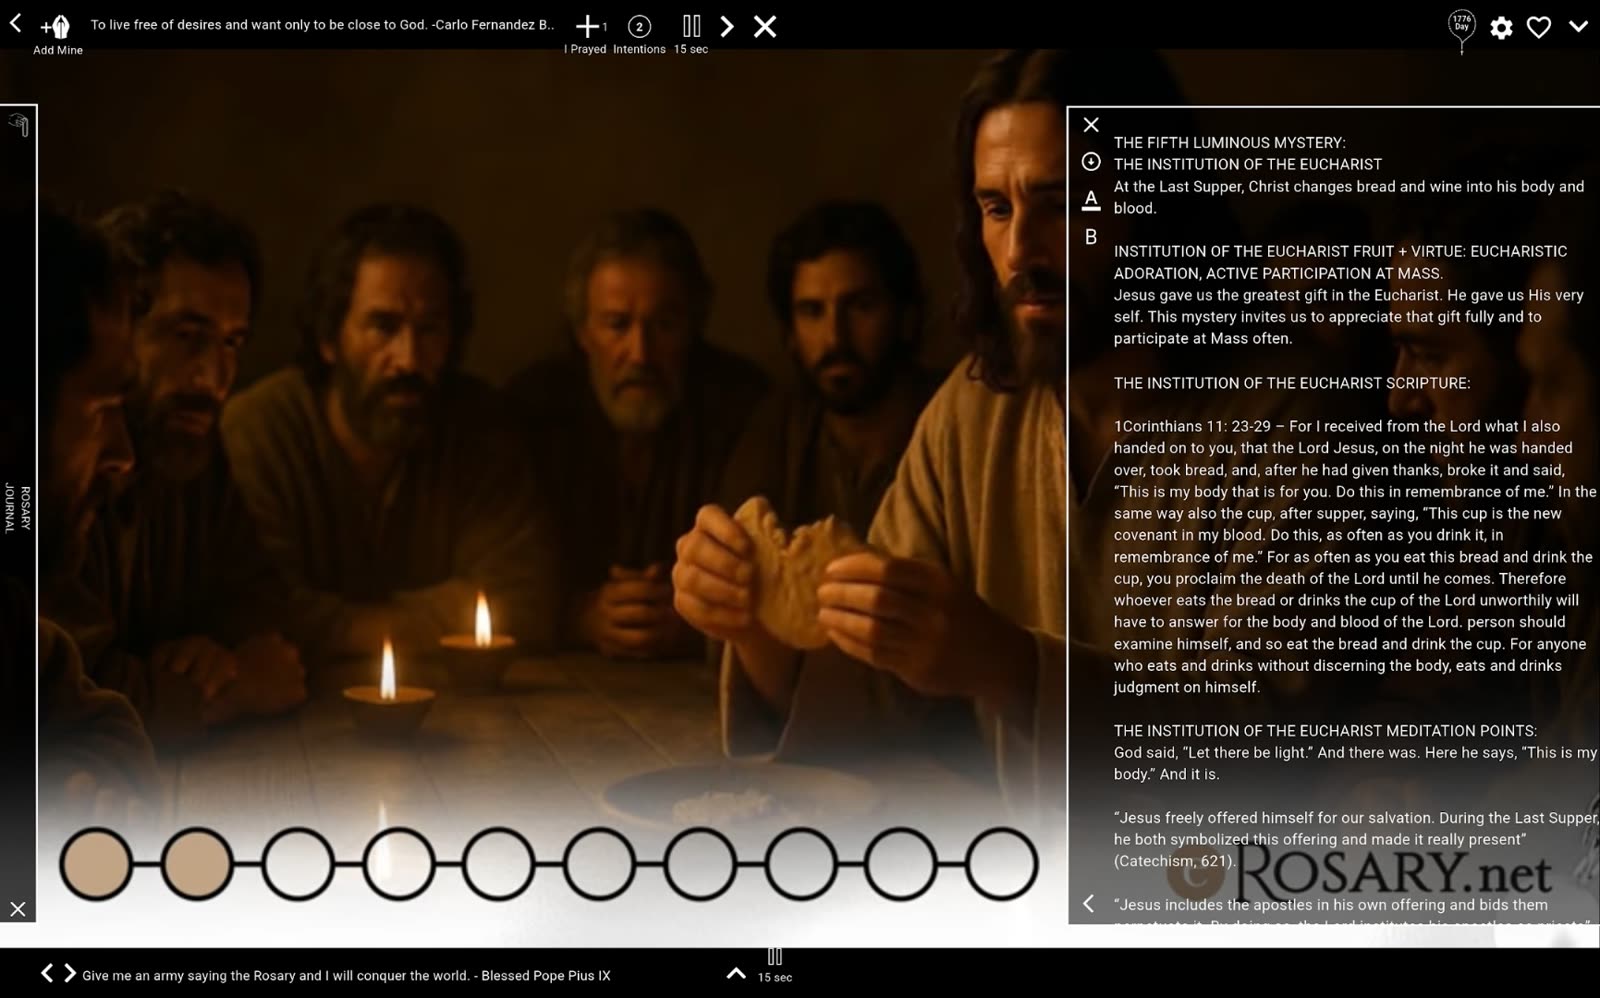Screen dimensions: 1600x998
Task: Click the Pope Pius IX quote text
Action: tap(346, 976)
